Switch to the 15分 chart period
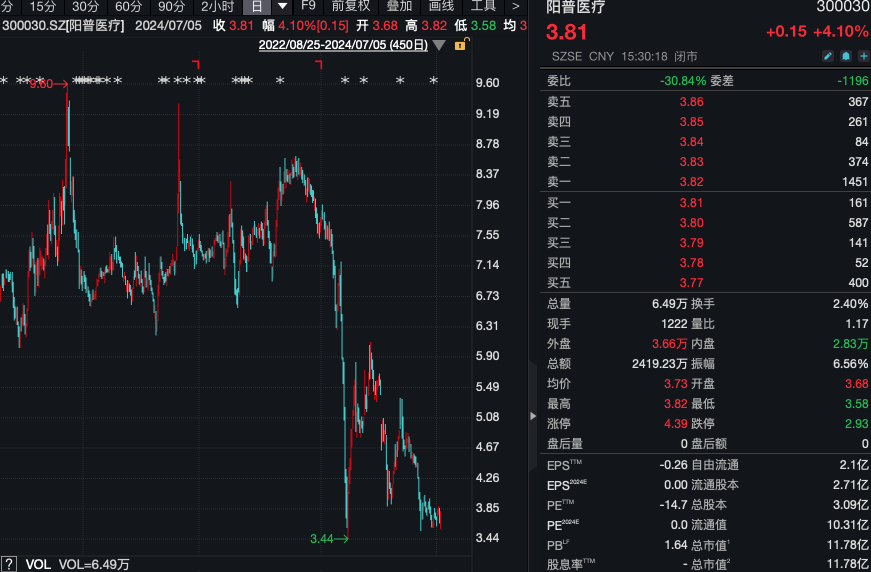The height and width of the screenshot is (572, 871). tap(43, 6)
